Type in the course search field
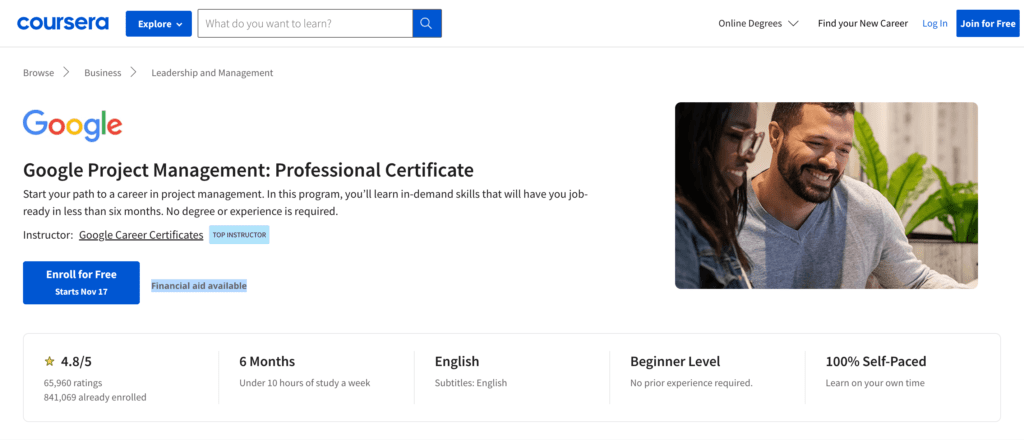1024x440 pixels. (304, 23)
